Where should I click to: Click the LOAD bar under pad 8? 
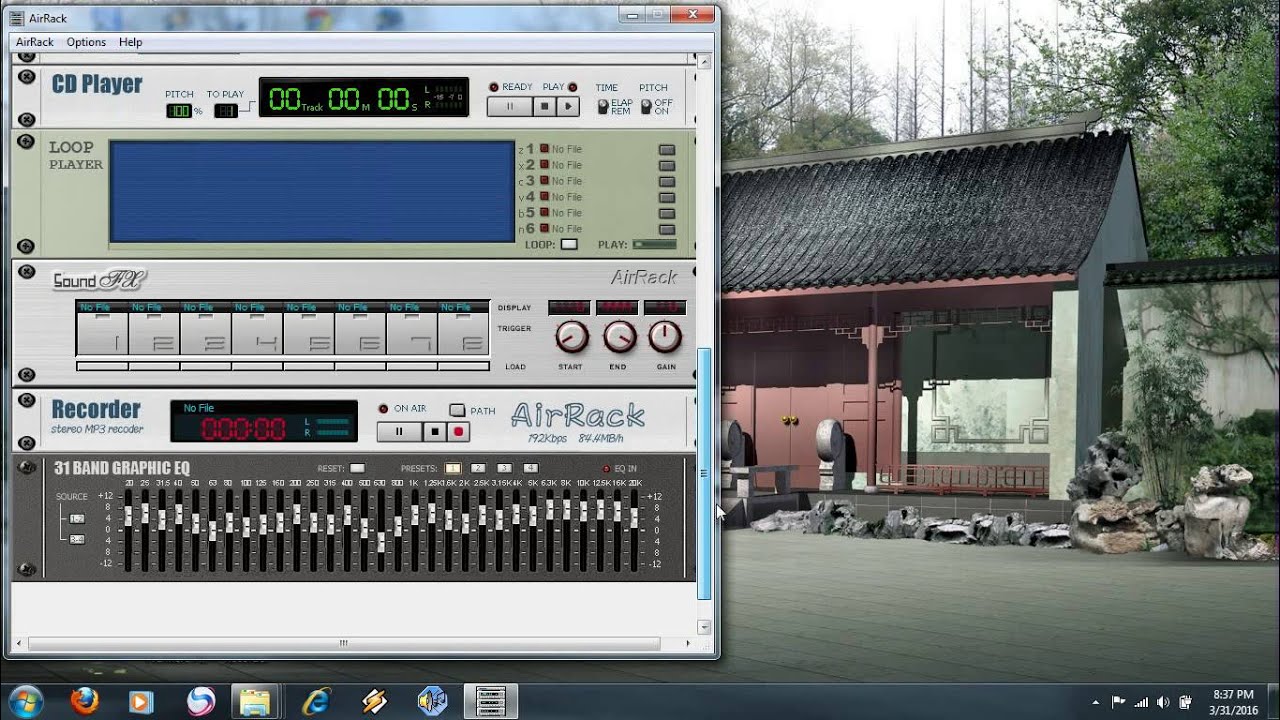(x=463, y=366)
